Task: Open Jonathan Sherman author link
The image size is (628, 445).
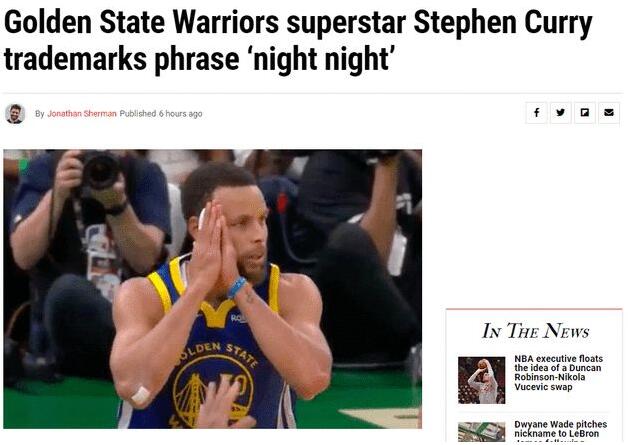Action: [x=82, y=114]
